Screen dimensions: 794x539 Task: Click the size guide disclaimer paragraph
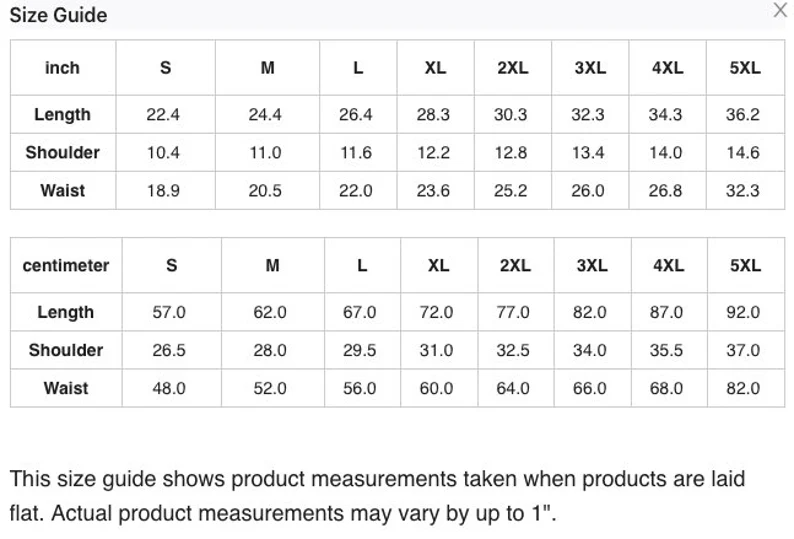[x=377, y=497]
